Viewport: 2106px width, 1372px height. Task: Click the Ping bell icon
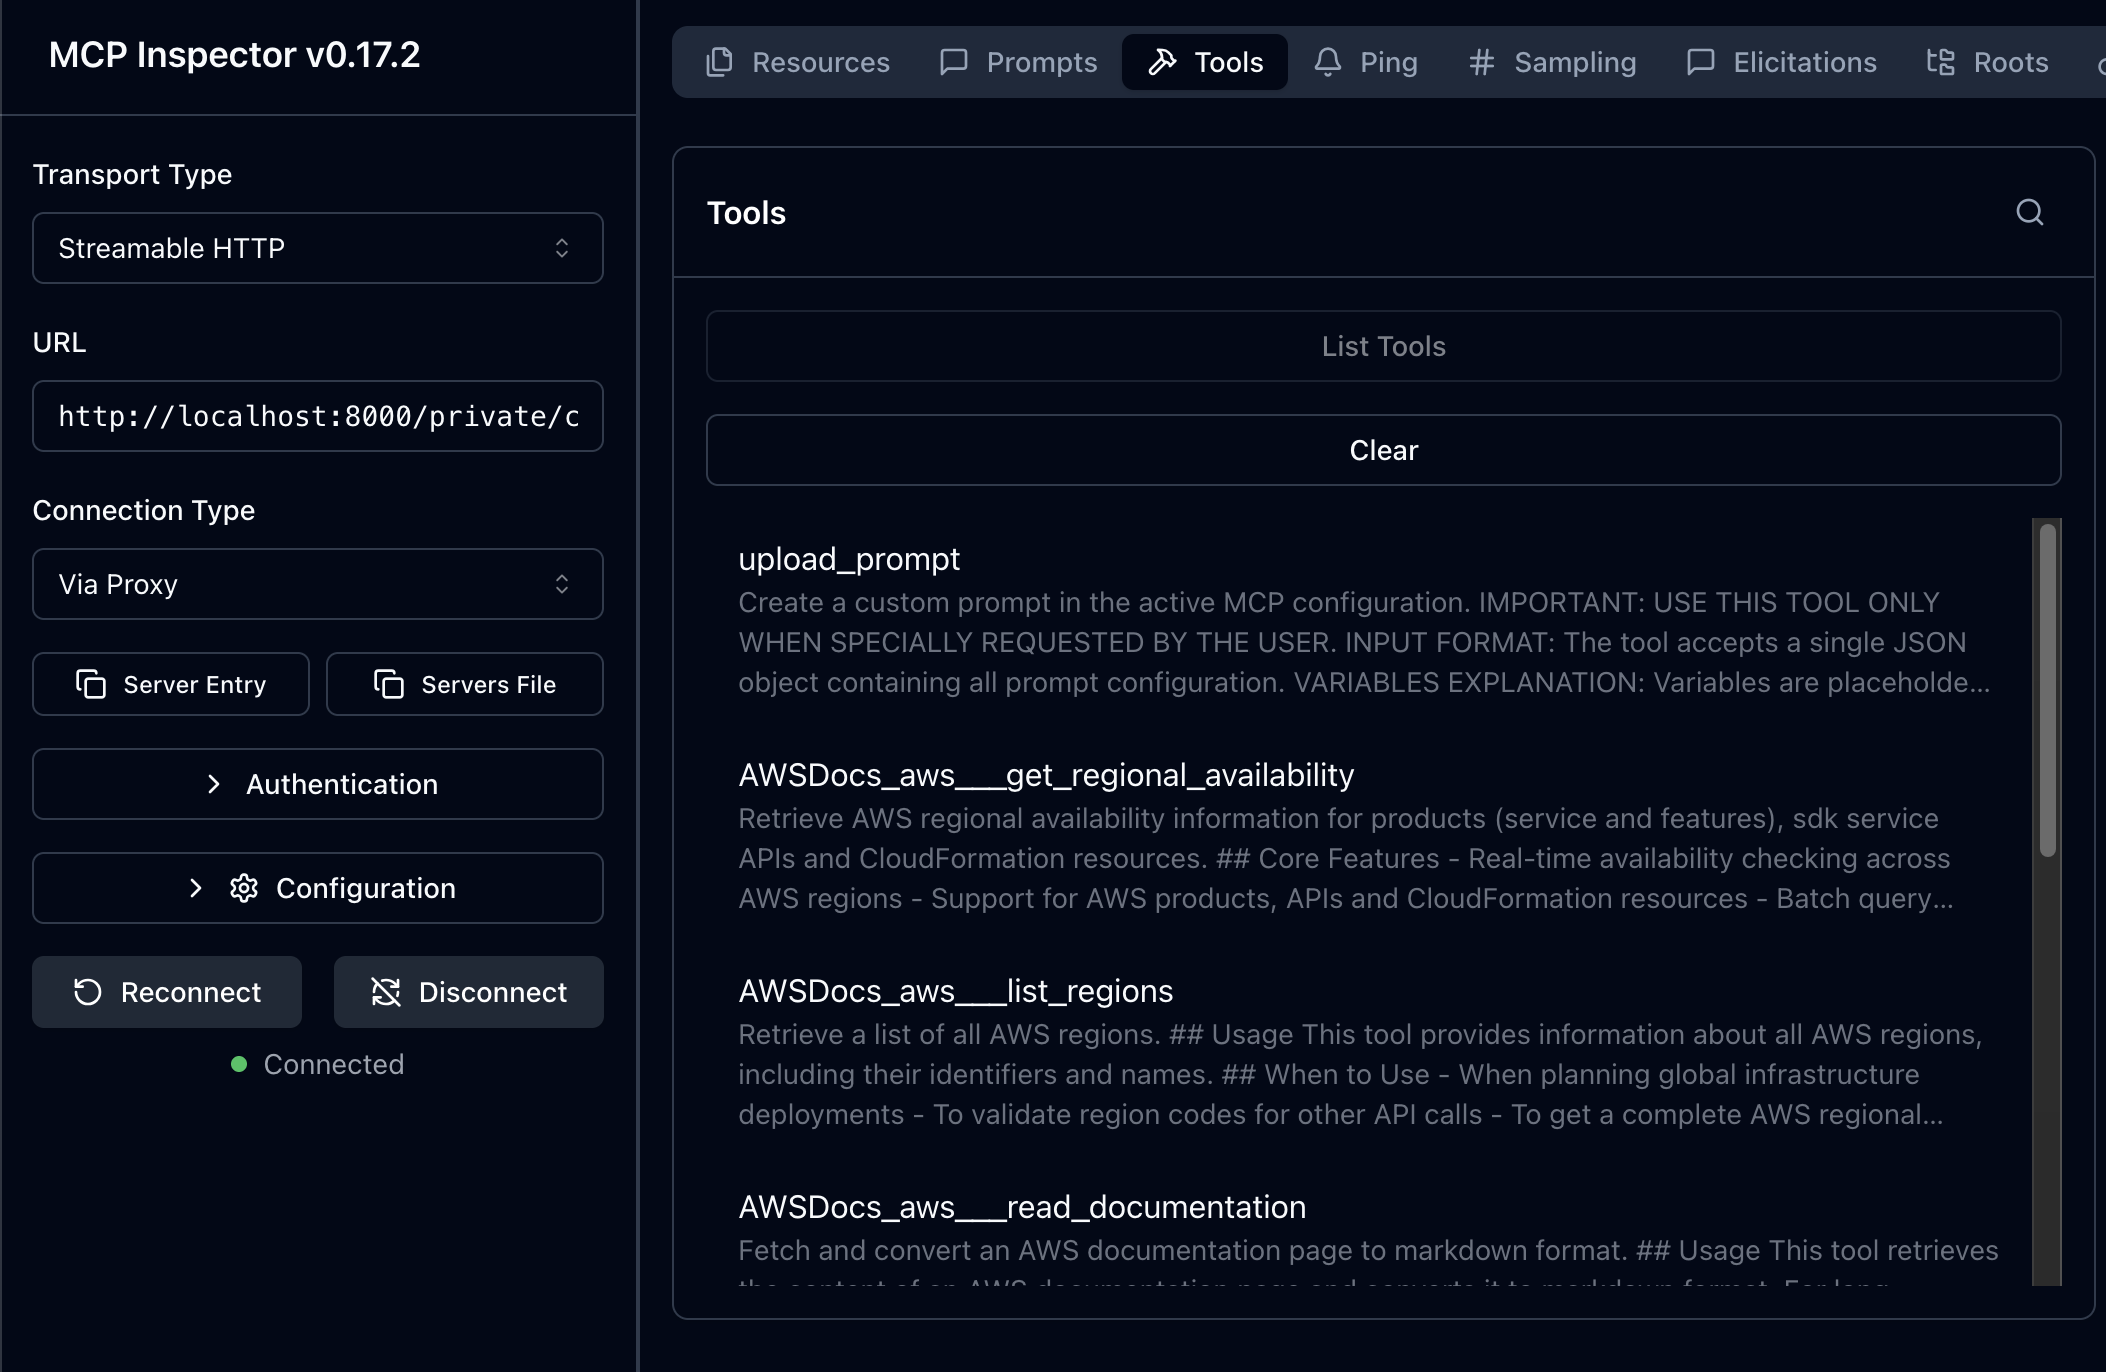(x=1328, y=61)
